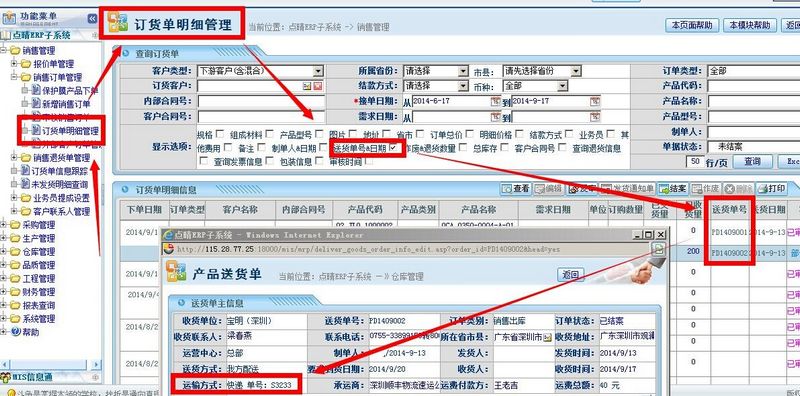800x396 pixels.
Task: Enable the 订单总价 checkbox
Action: 469,134
